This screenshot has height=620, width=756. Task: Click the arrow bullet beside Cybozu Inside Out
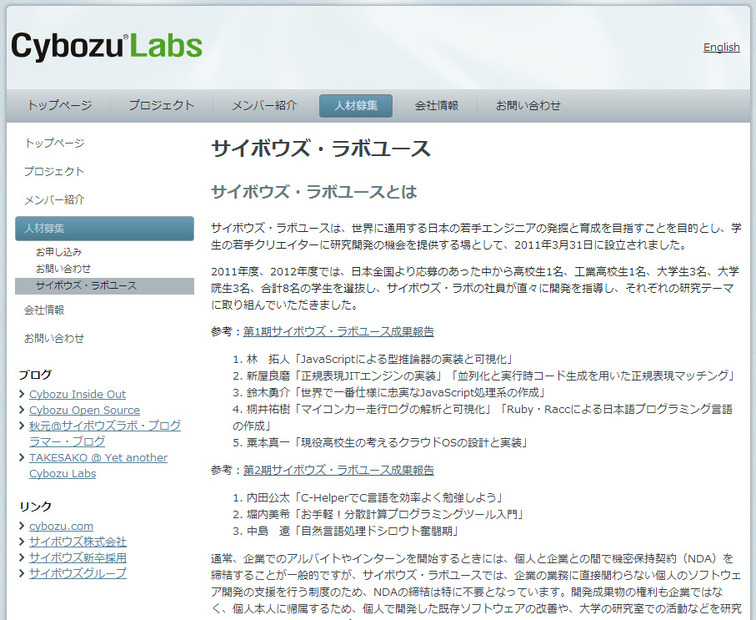click(x=22, y=394)
